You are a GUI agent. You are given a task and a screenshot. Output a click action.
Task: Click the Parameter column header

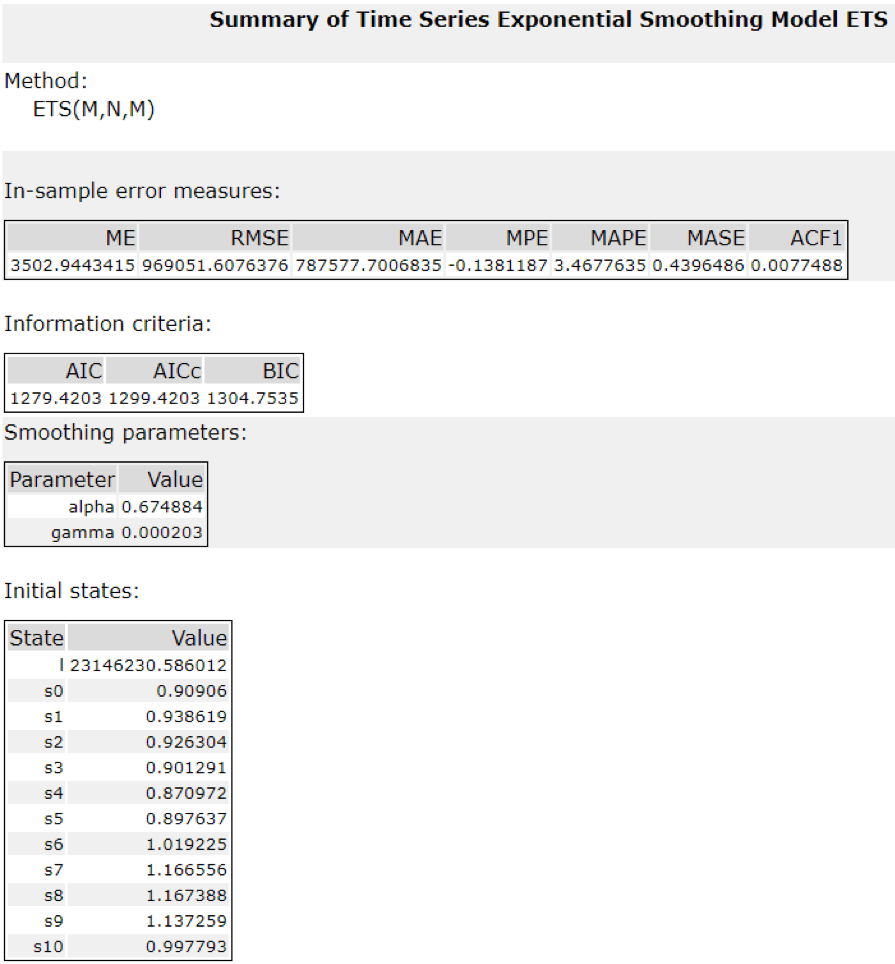coord(62,479)
